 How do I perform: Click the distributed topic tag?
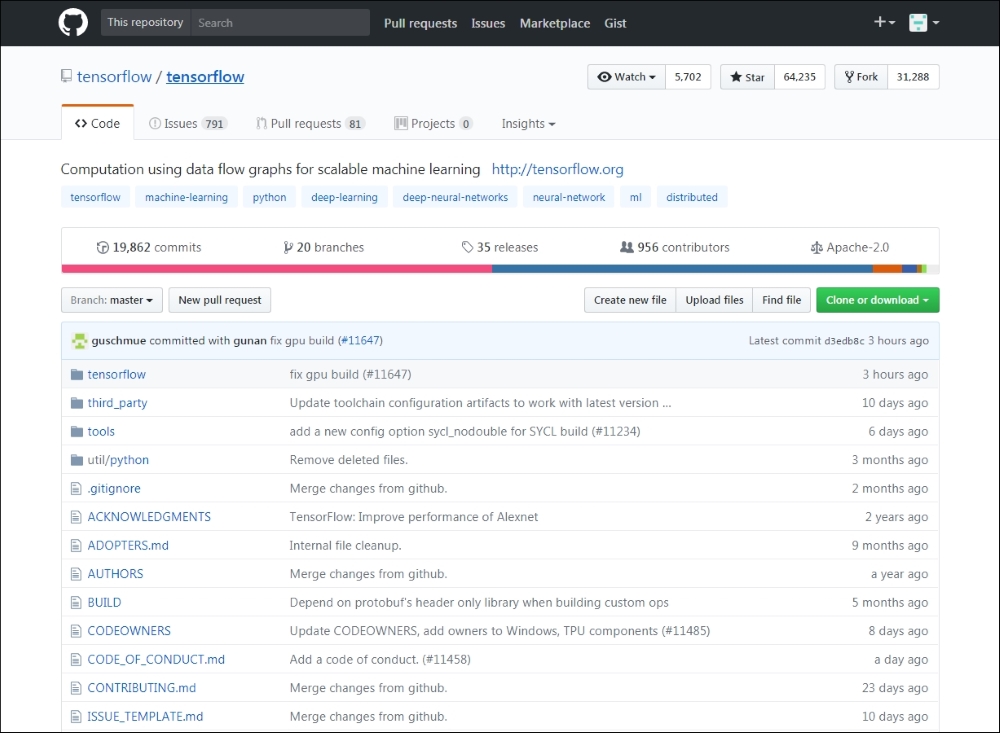[x=692, y=197]
